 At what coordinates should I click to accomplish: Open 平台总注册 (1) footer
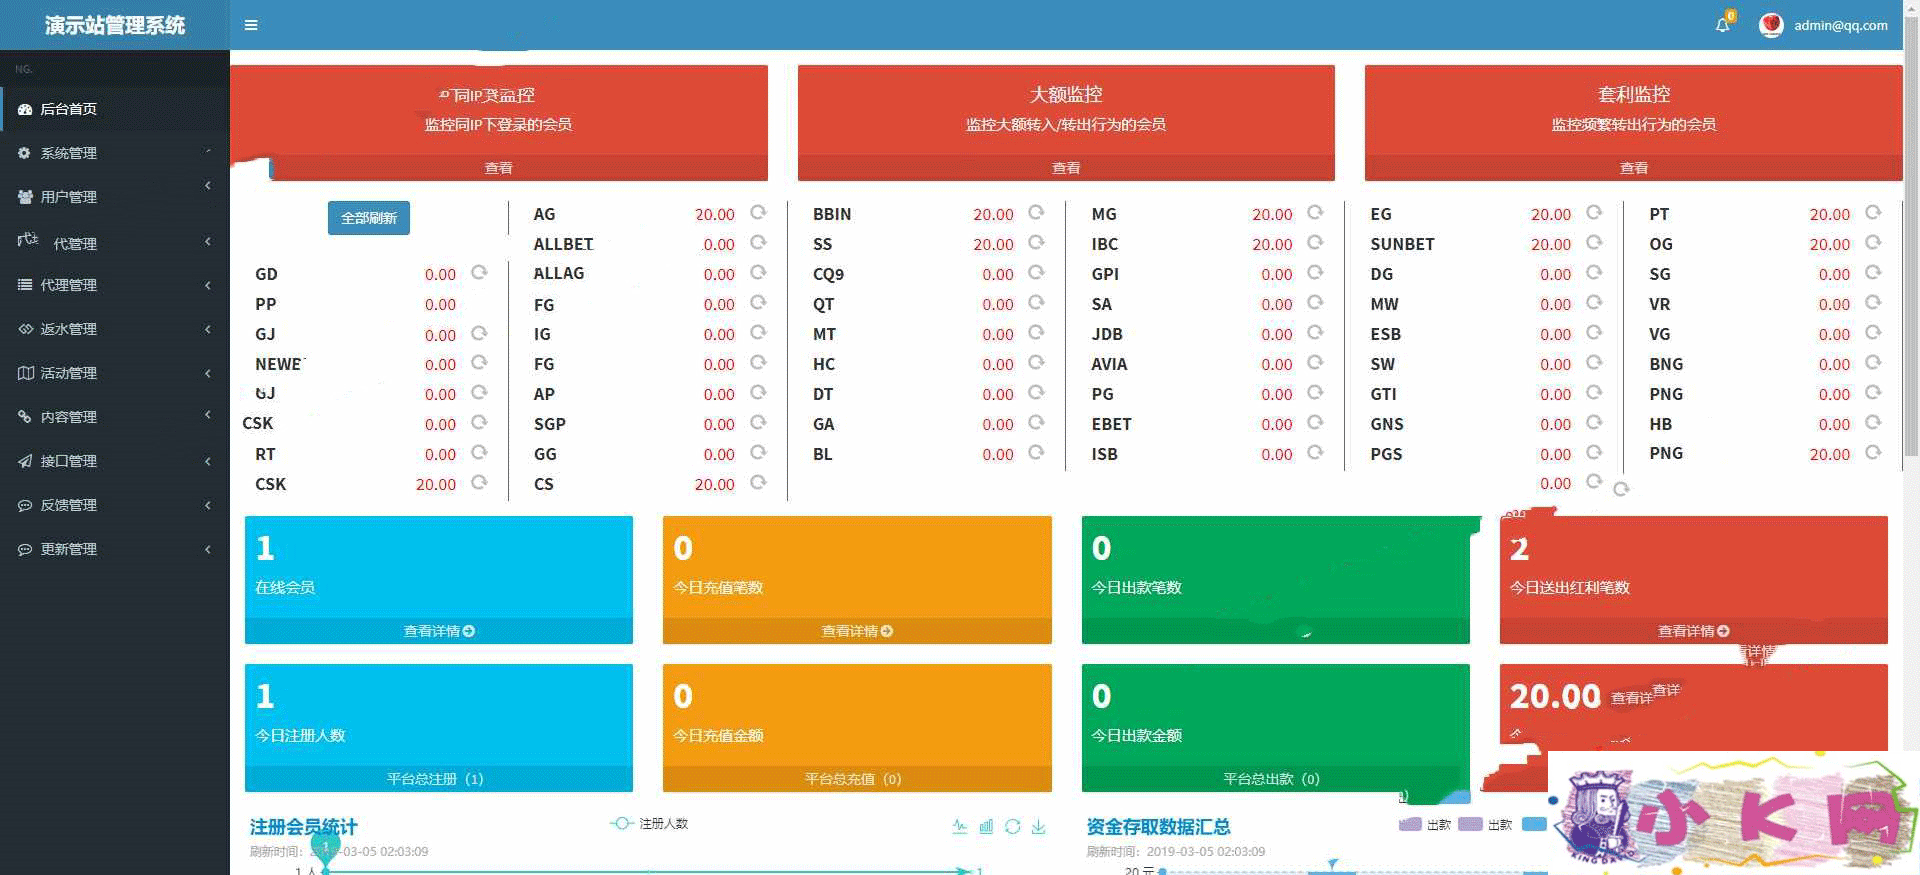[439, 779]
